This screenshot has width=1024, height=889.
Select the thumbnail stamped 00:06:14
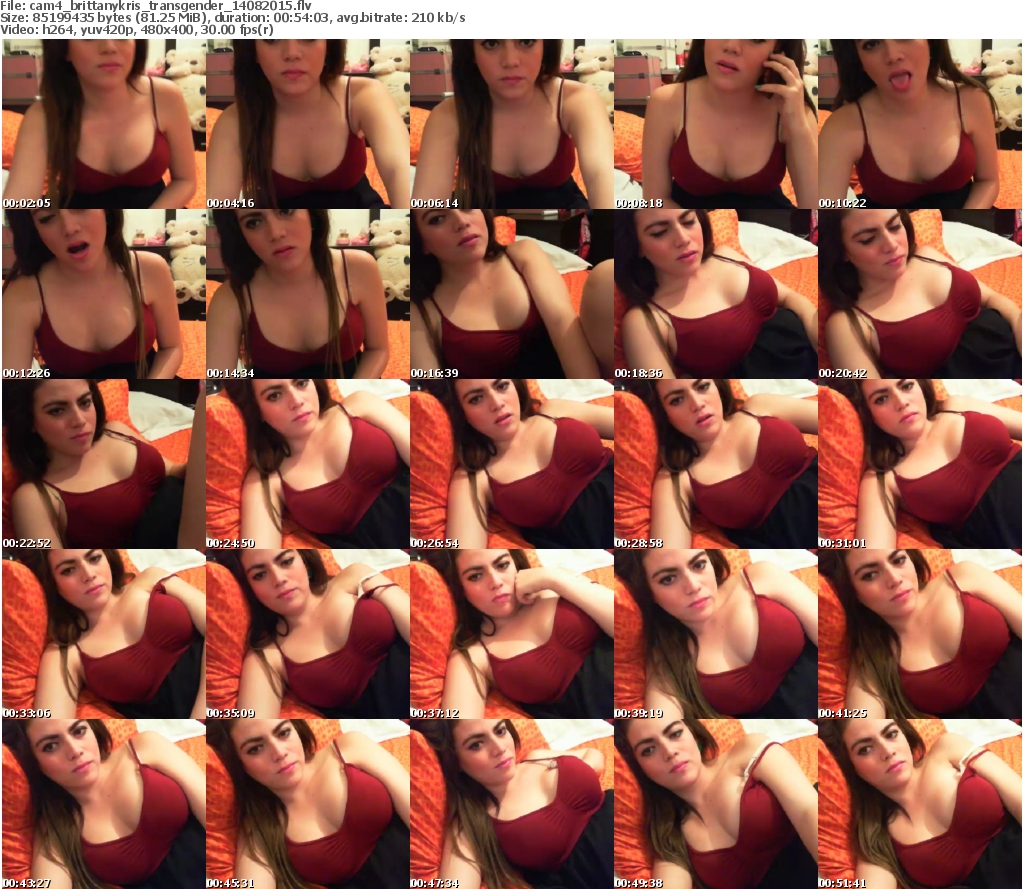click(511, 124)
